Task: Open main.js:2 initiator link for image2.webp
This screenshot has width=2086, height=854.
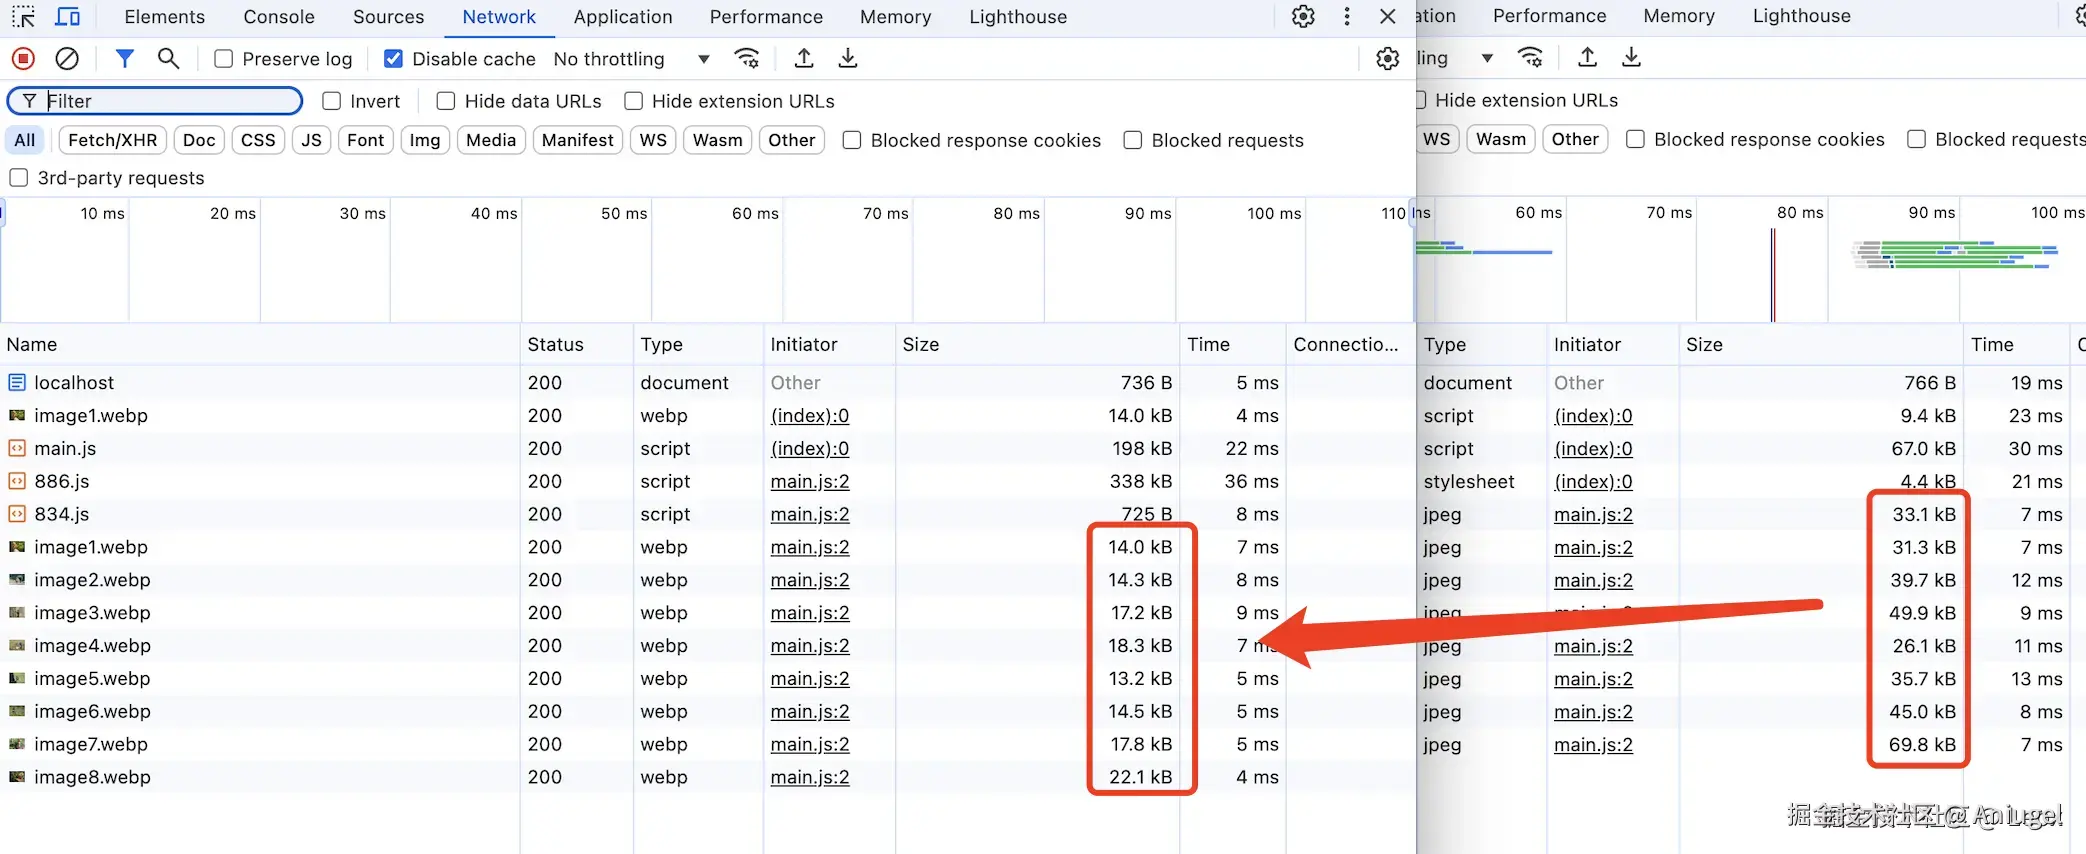Action: (810, 580)
